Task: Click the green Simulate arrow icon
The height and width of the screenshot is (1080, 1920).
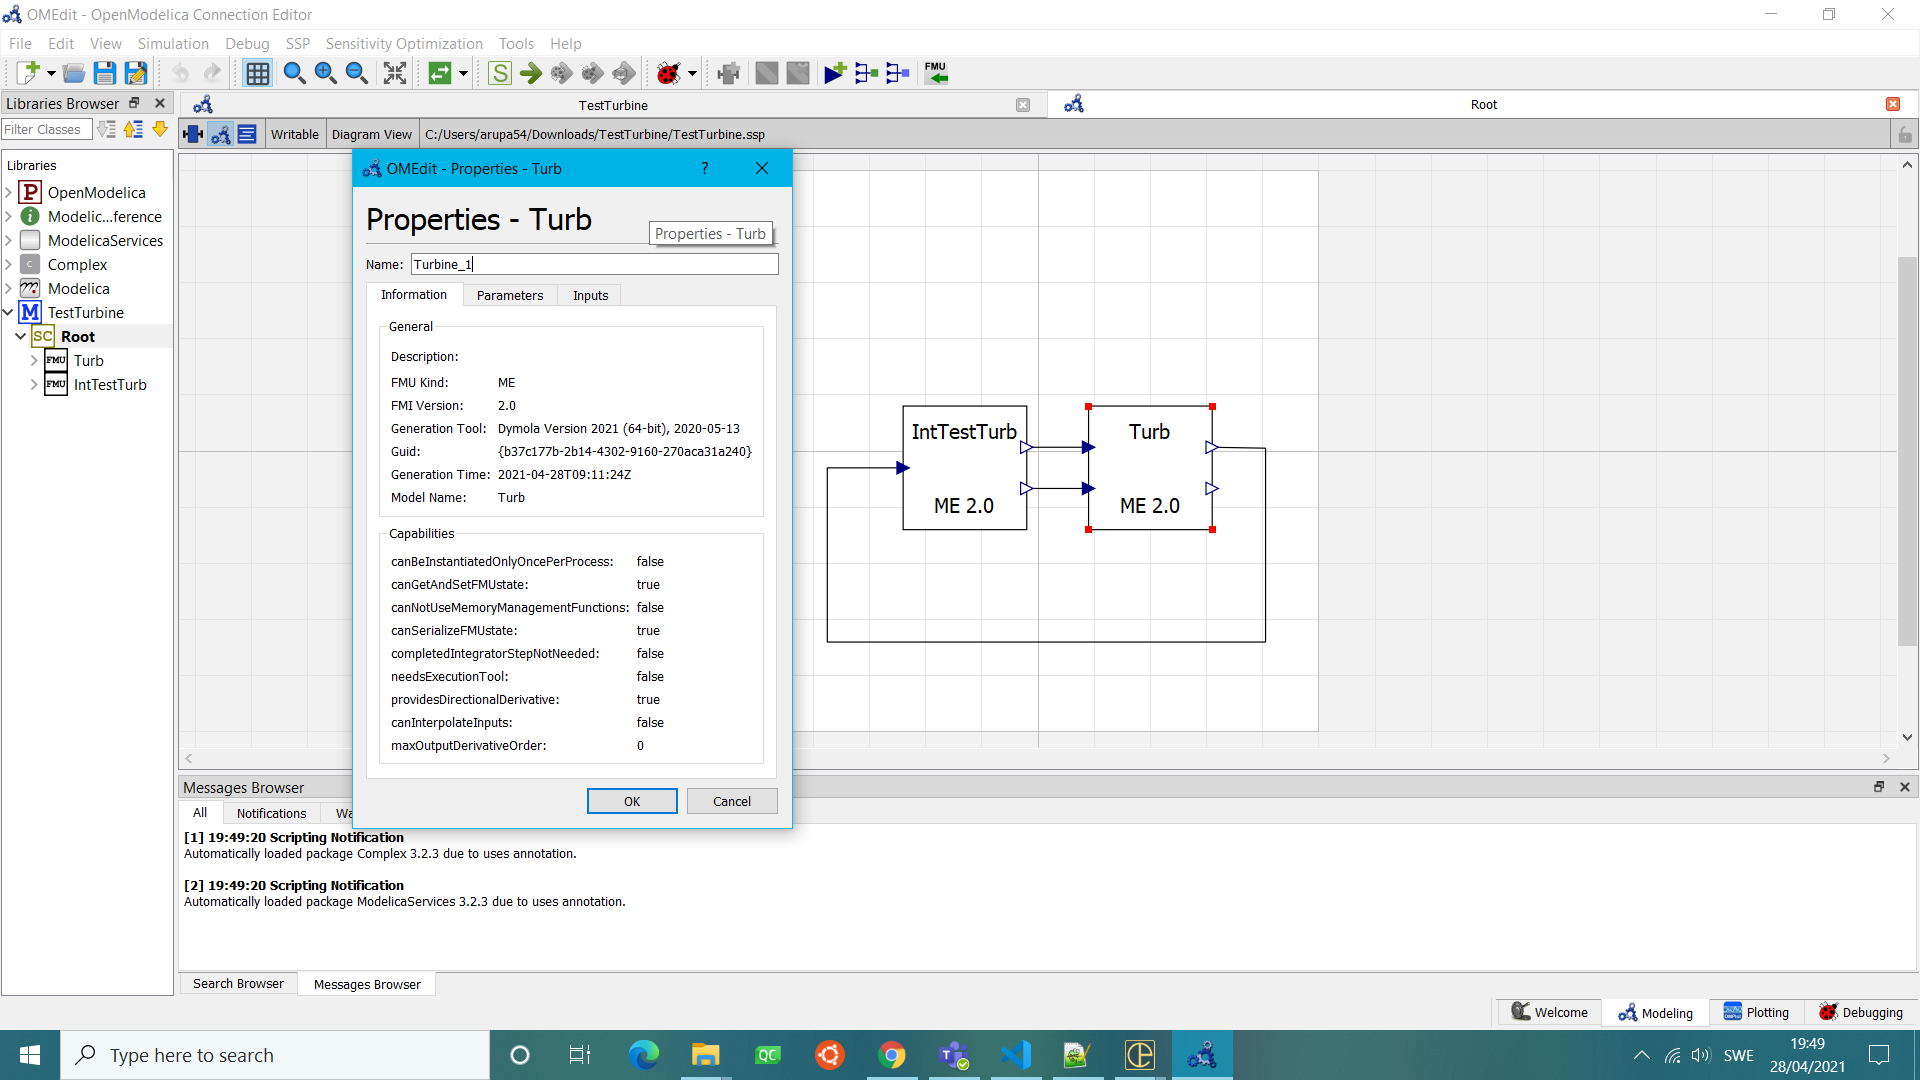Action: point(531,73)
